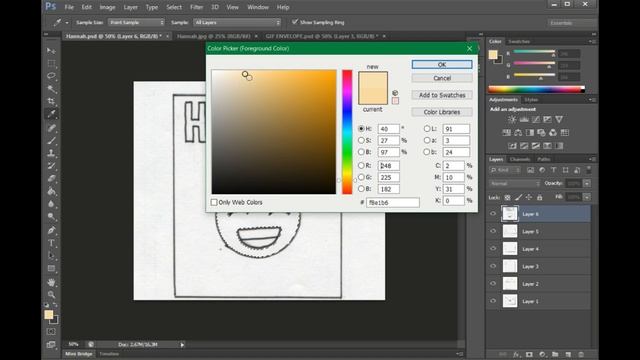Viewport: 640px width, 360px height.
Task: Select the Dodge tool
Action: tap(51, 217)
